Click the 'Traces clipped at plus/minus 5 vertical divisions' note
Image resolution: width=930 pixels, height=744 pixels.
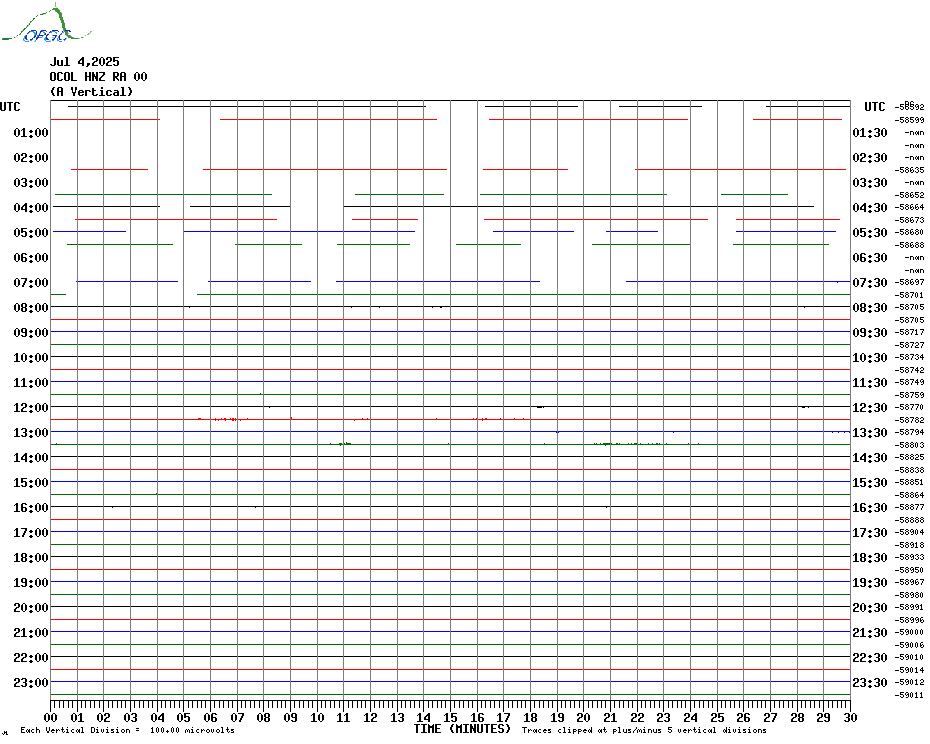coord(644,730)
